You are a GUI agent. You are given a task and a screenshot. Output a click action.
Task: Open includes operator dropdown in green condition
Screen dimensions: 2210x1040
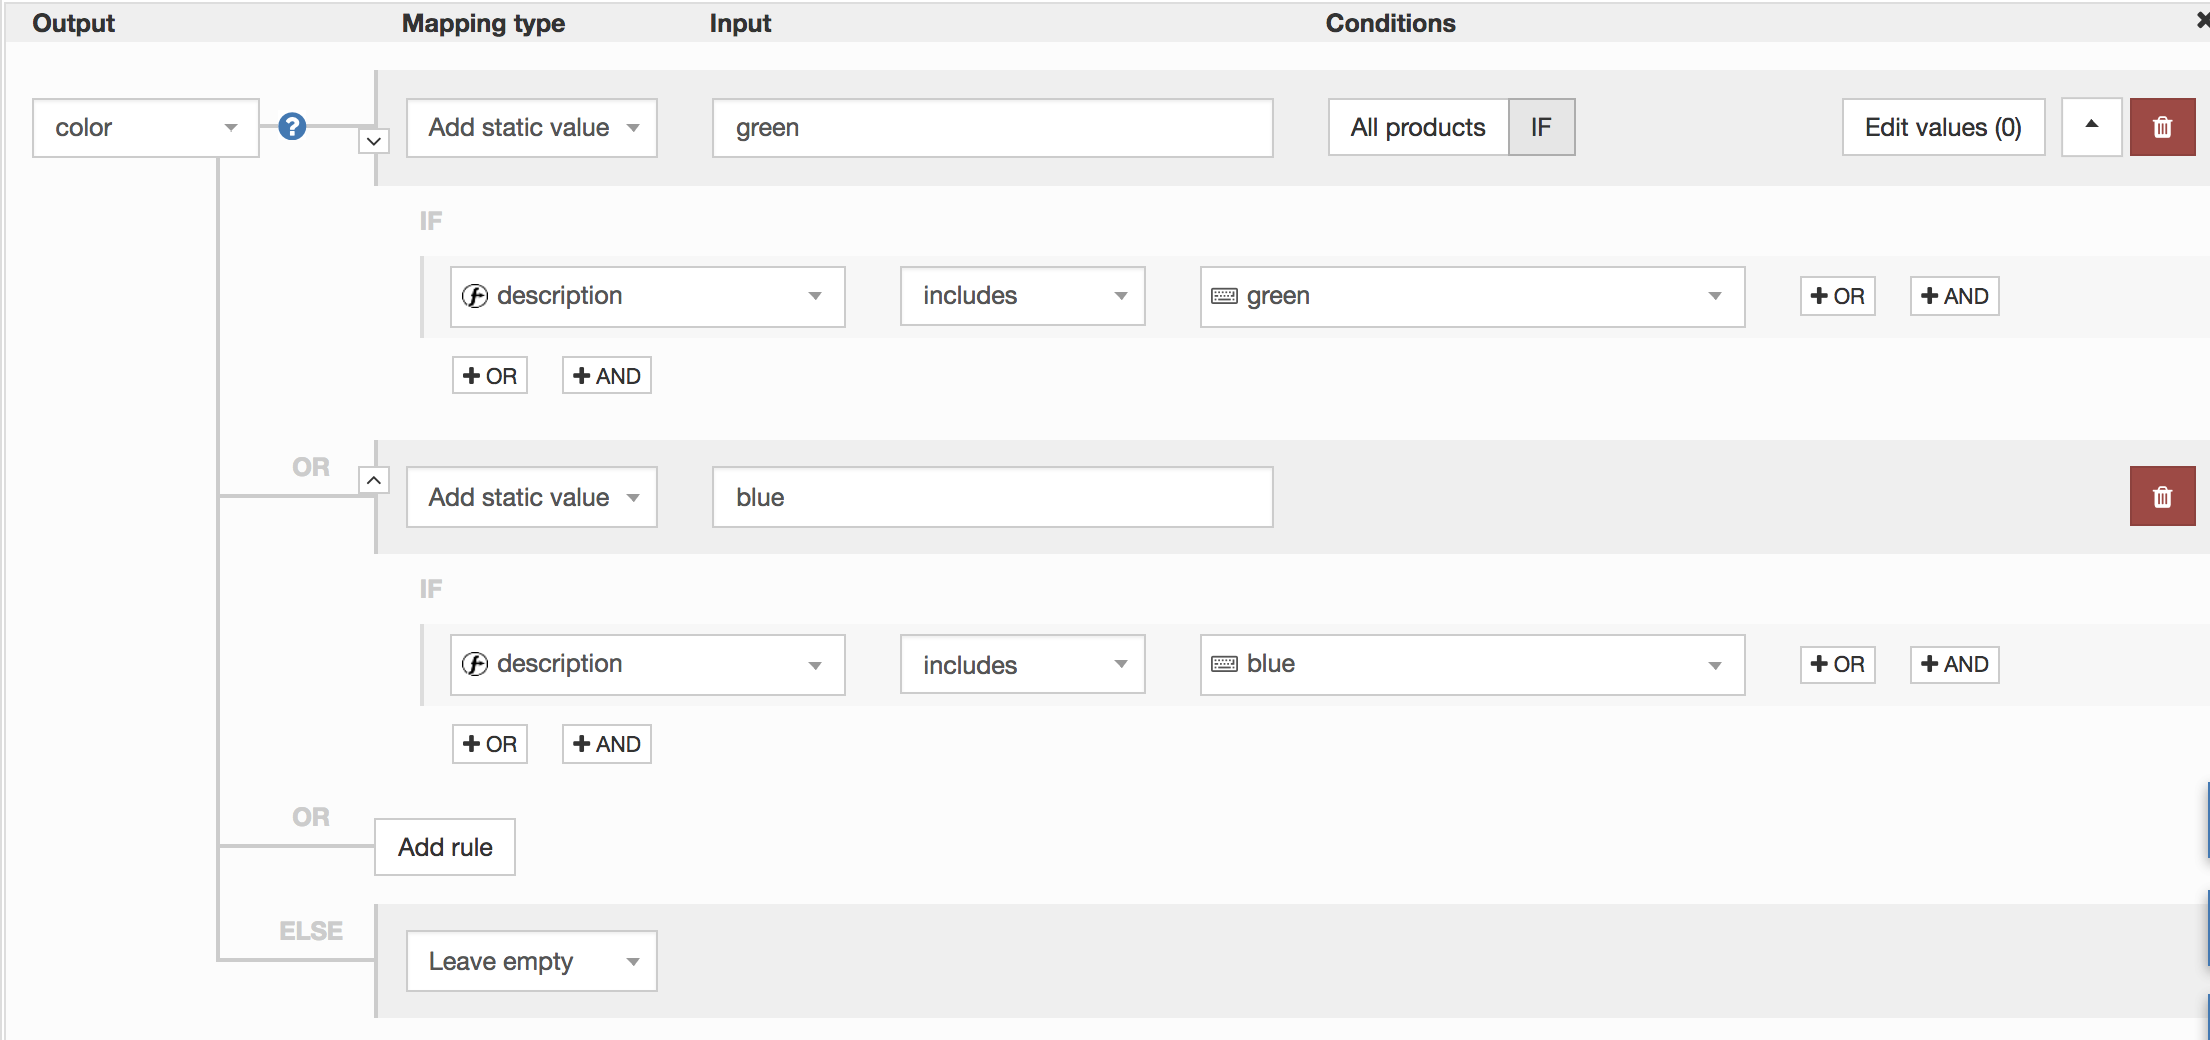1022,296
